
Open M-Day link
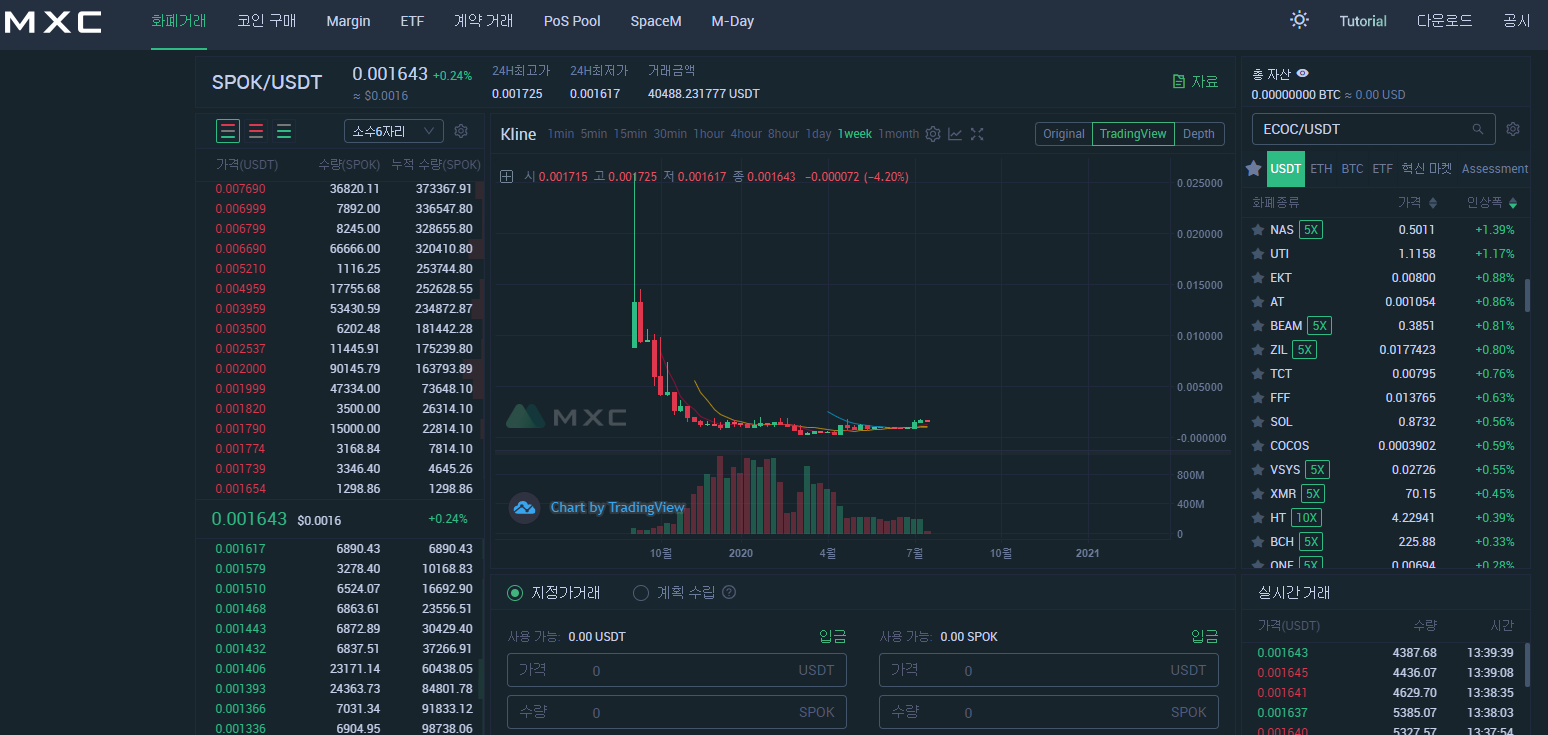click(733, 21)
